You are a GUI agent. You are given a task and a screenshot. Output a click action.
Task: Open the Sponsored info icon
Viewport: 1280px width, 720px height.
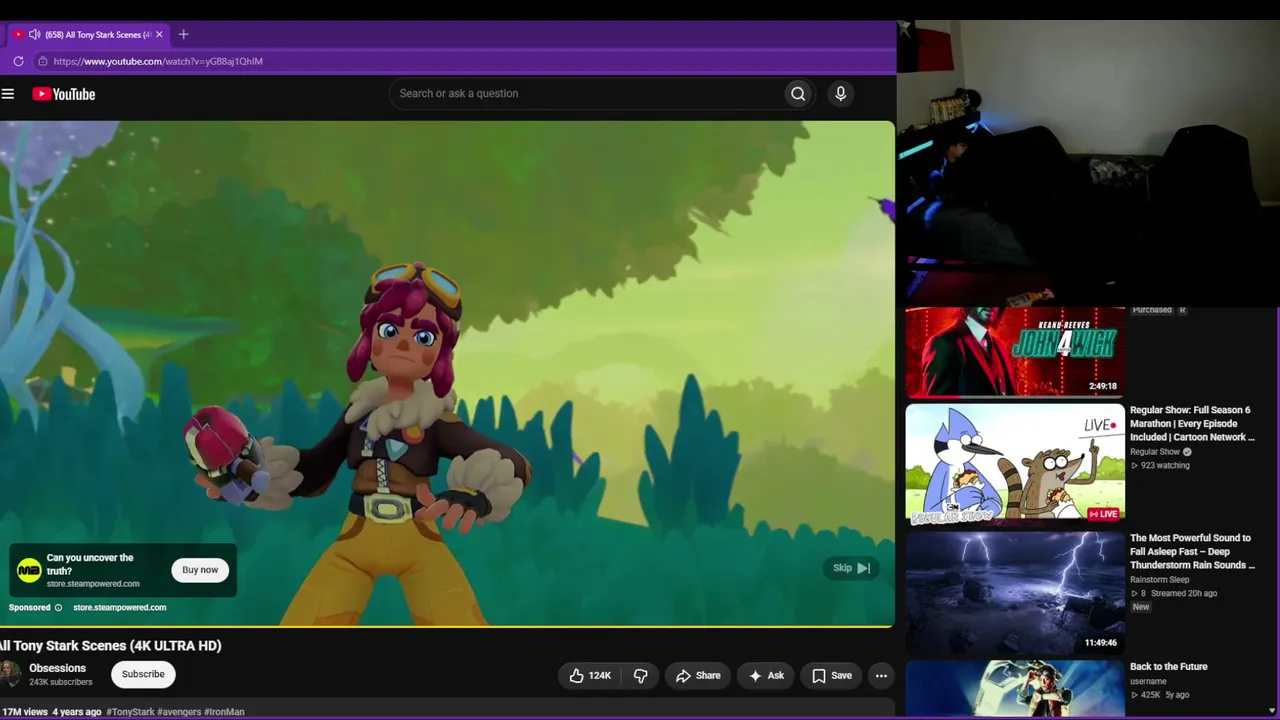point(58,608)
